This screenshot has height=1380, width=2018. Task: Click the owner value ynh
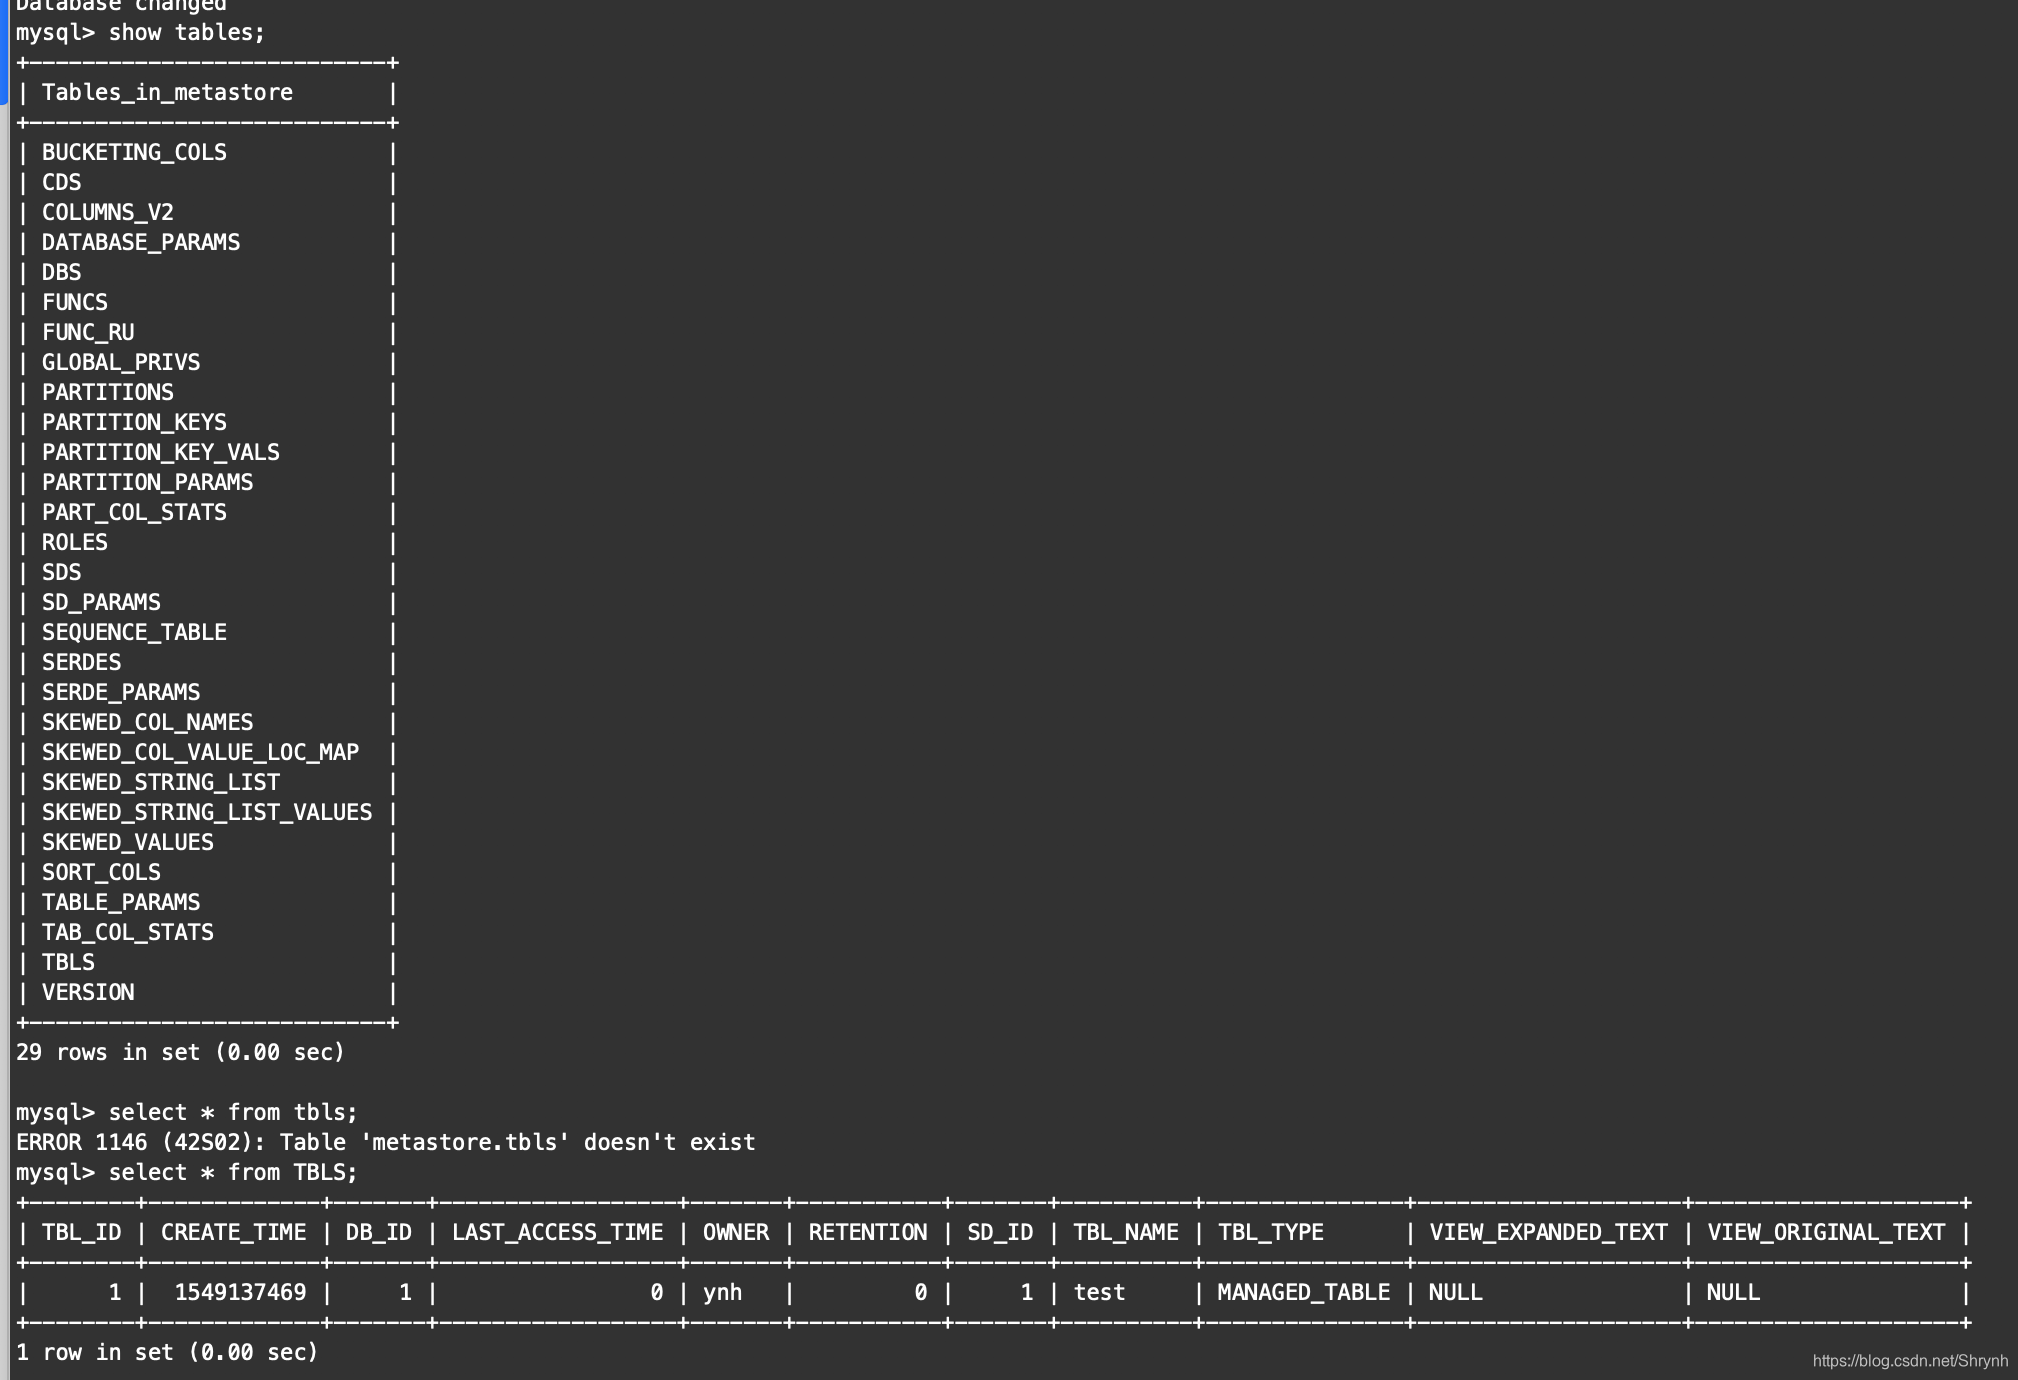tap(723, 1292)
